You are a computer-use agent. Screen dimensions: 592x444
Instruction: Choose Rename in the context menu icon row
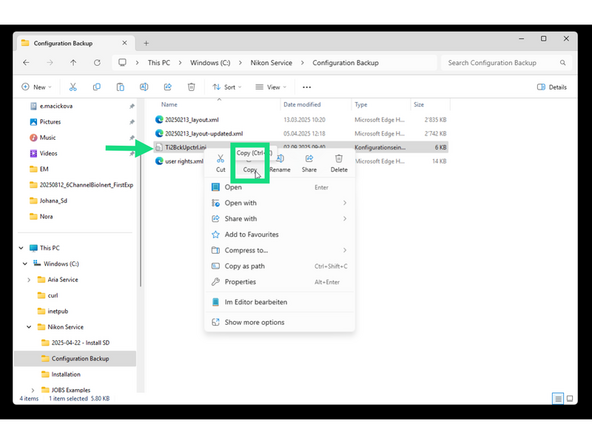280,164
